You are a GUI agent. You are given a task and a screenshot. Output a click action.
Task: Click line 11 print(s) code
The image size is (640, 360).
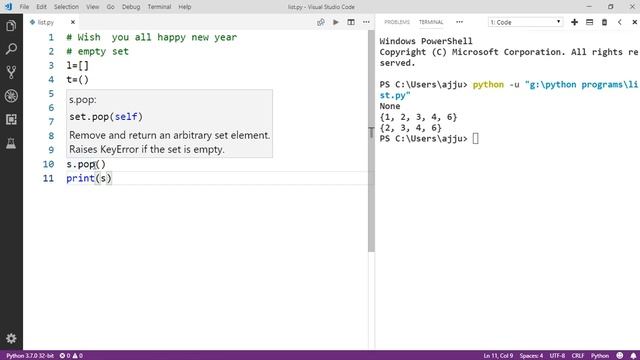pyautogui.click(x=89, y=178)
